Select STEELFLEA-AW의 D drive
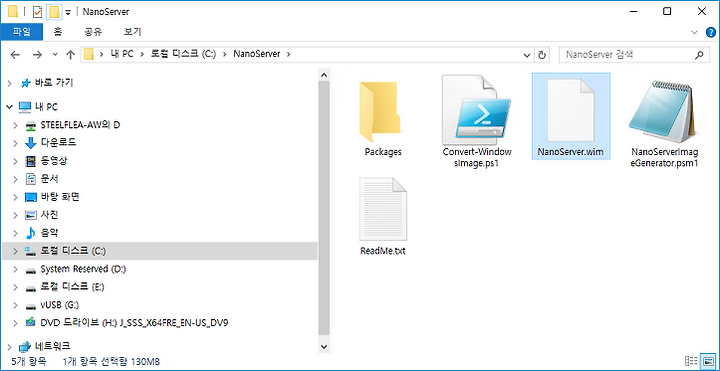The image size is (720, 371). coord(80,125)
